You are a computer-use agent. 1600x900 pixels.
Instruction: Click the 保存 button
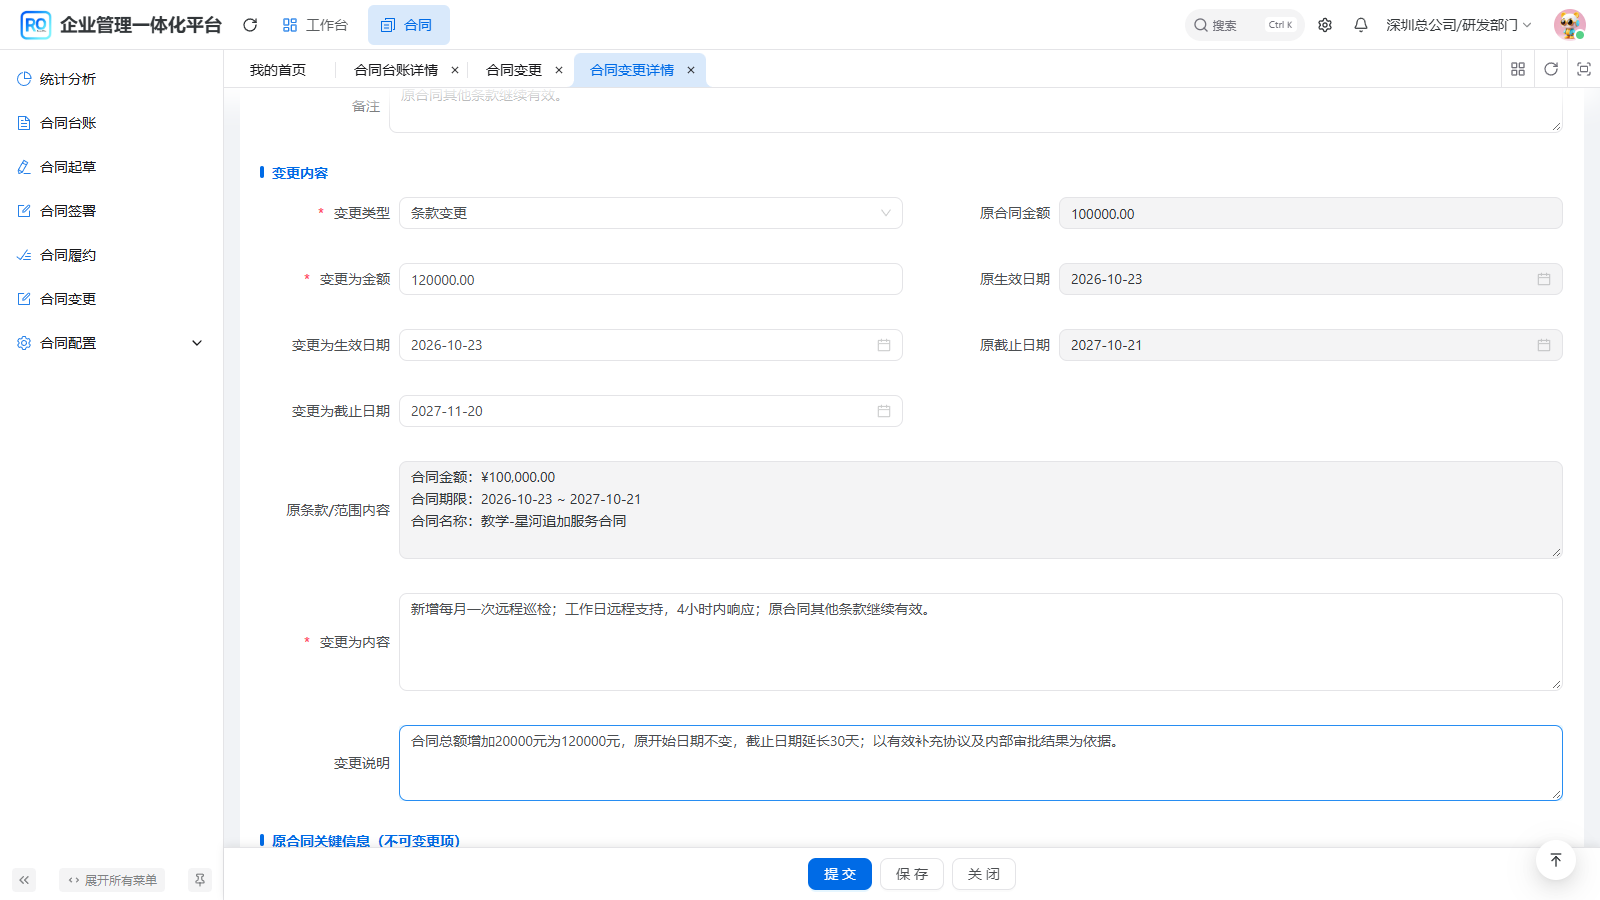(912, 874)
